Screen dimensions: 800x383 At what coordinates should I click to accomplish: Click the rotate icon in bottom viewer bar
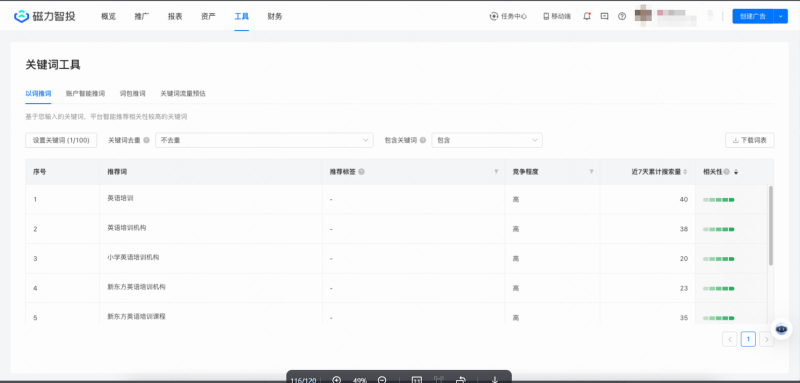(461, 380)
